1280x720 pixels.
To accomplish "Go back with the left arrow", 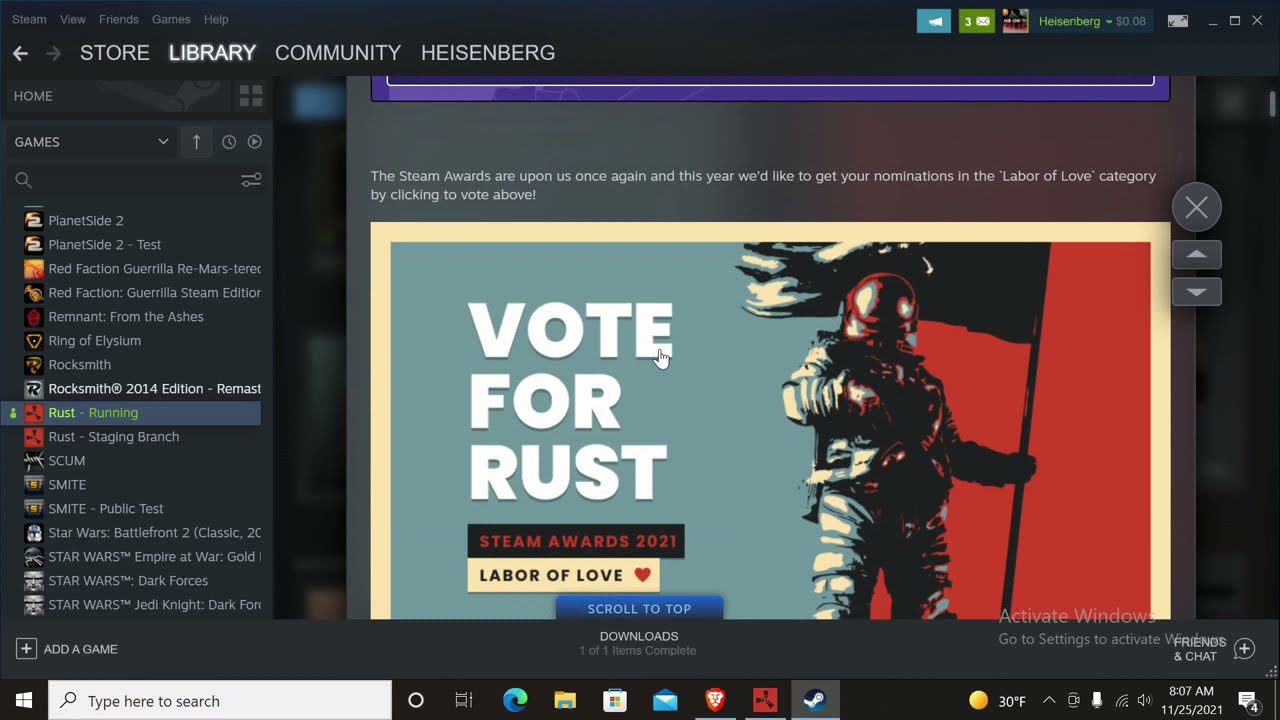I will pos(20,53).
